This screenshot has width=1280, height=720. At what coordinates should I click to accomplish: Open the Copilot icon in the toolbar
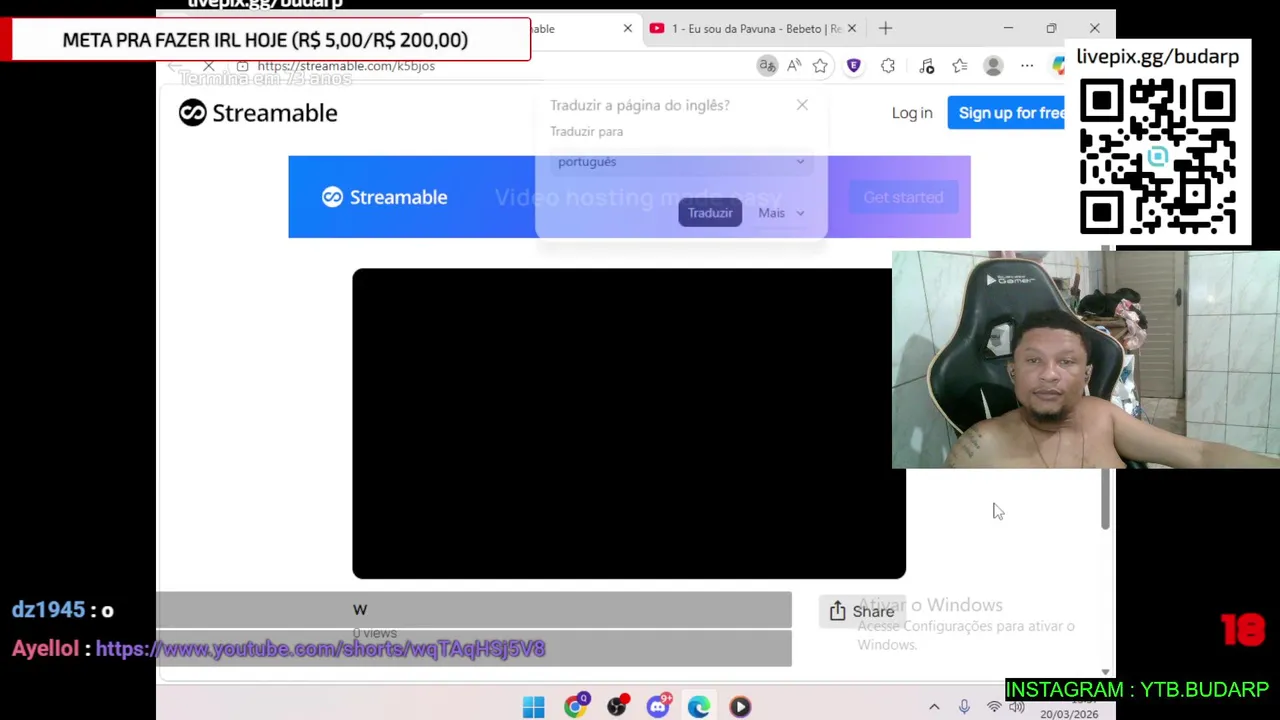click(x=1058, y=66)
